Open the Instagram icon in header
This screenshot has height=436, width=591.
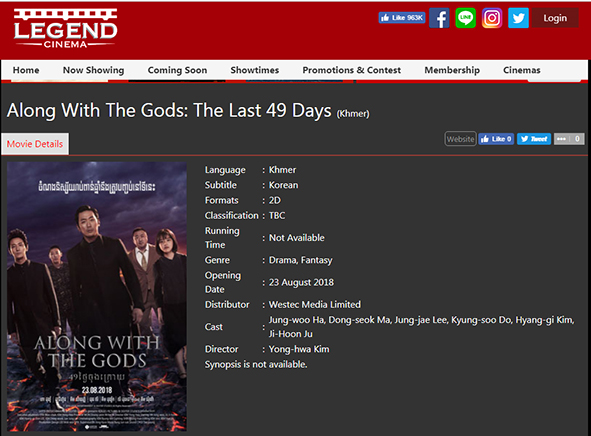(492, 18)
